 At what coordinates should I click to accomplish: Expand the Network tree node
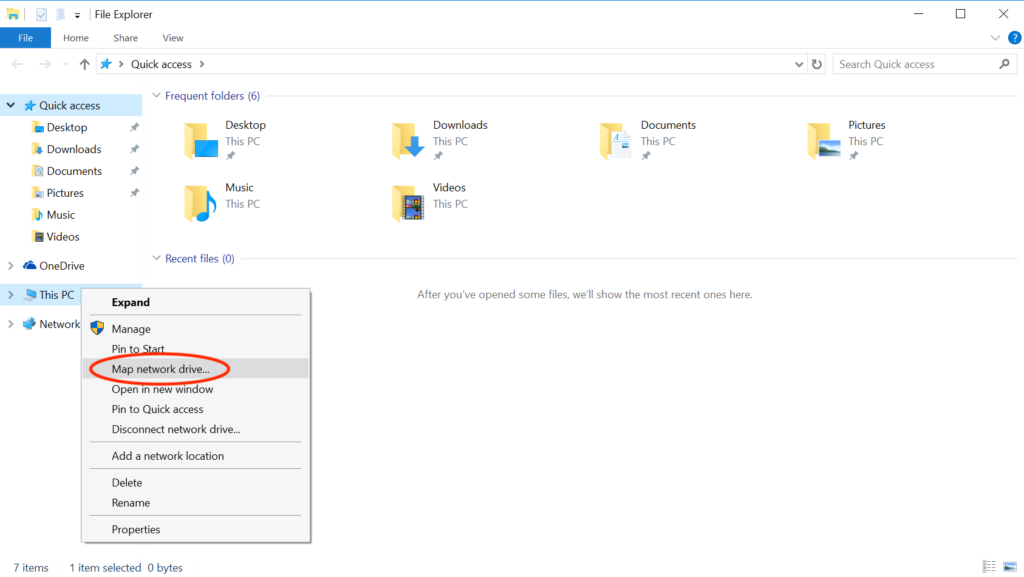[10, 324]
